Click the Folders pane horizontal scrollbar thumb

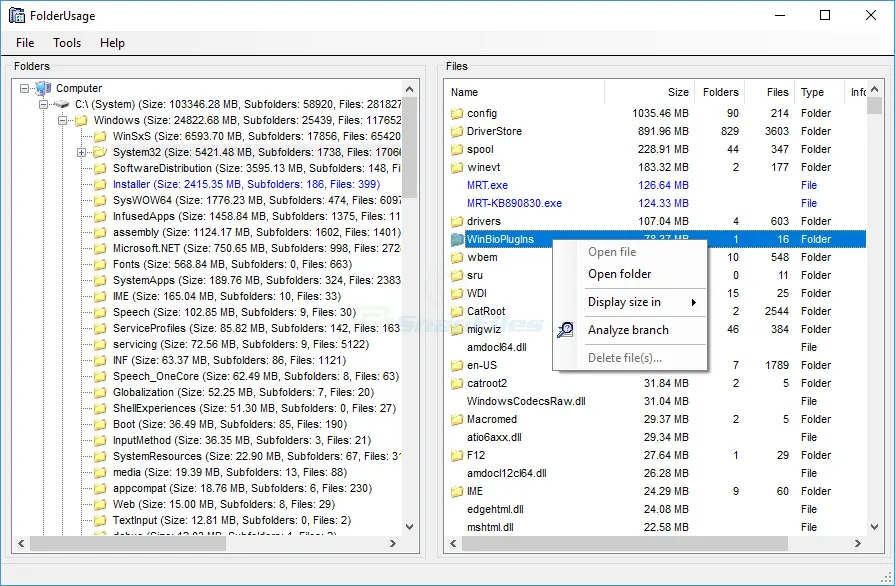(127, 544)
